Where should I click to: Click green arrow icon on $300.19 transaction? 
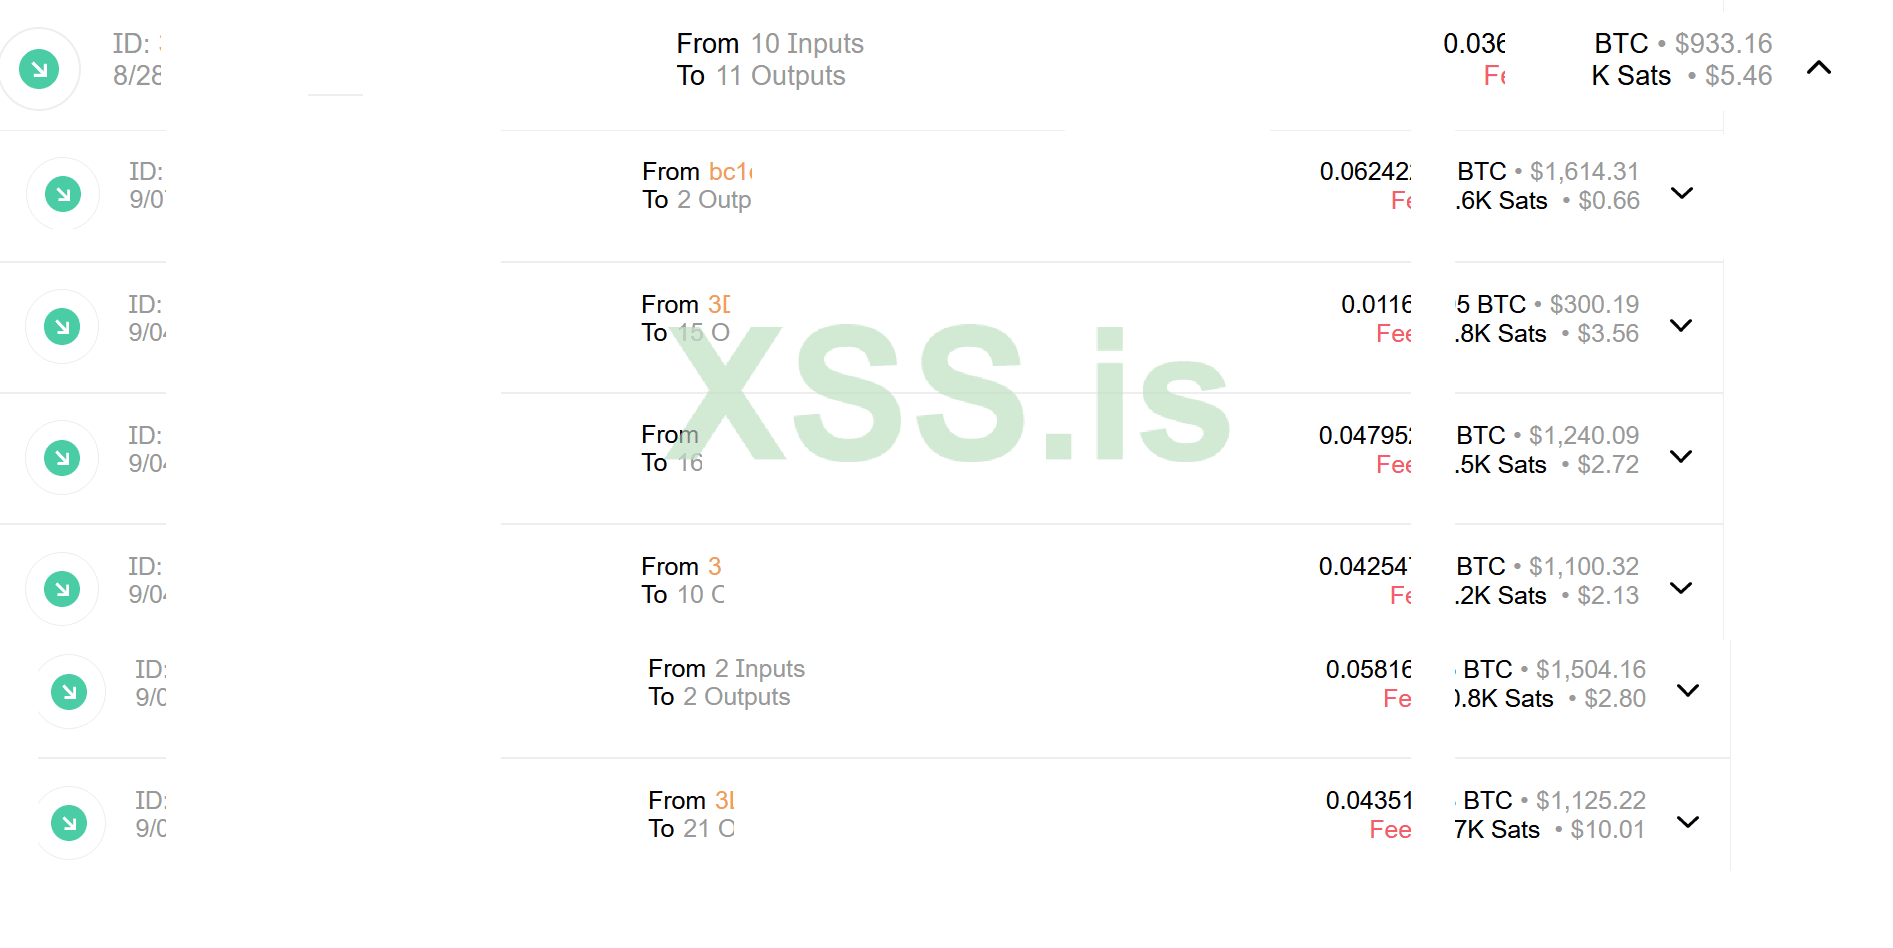pyautogui.click(x=62, y=326)
